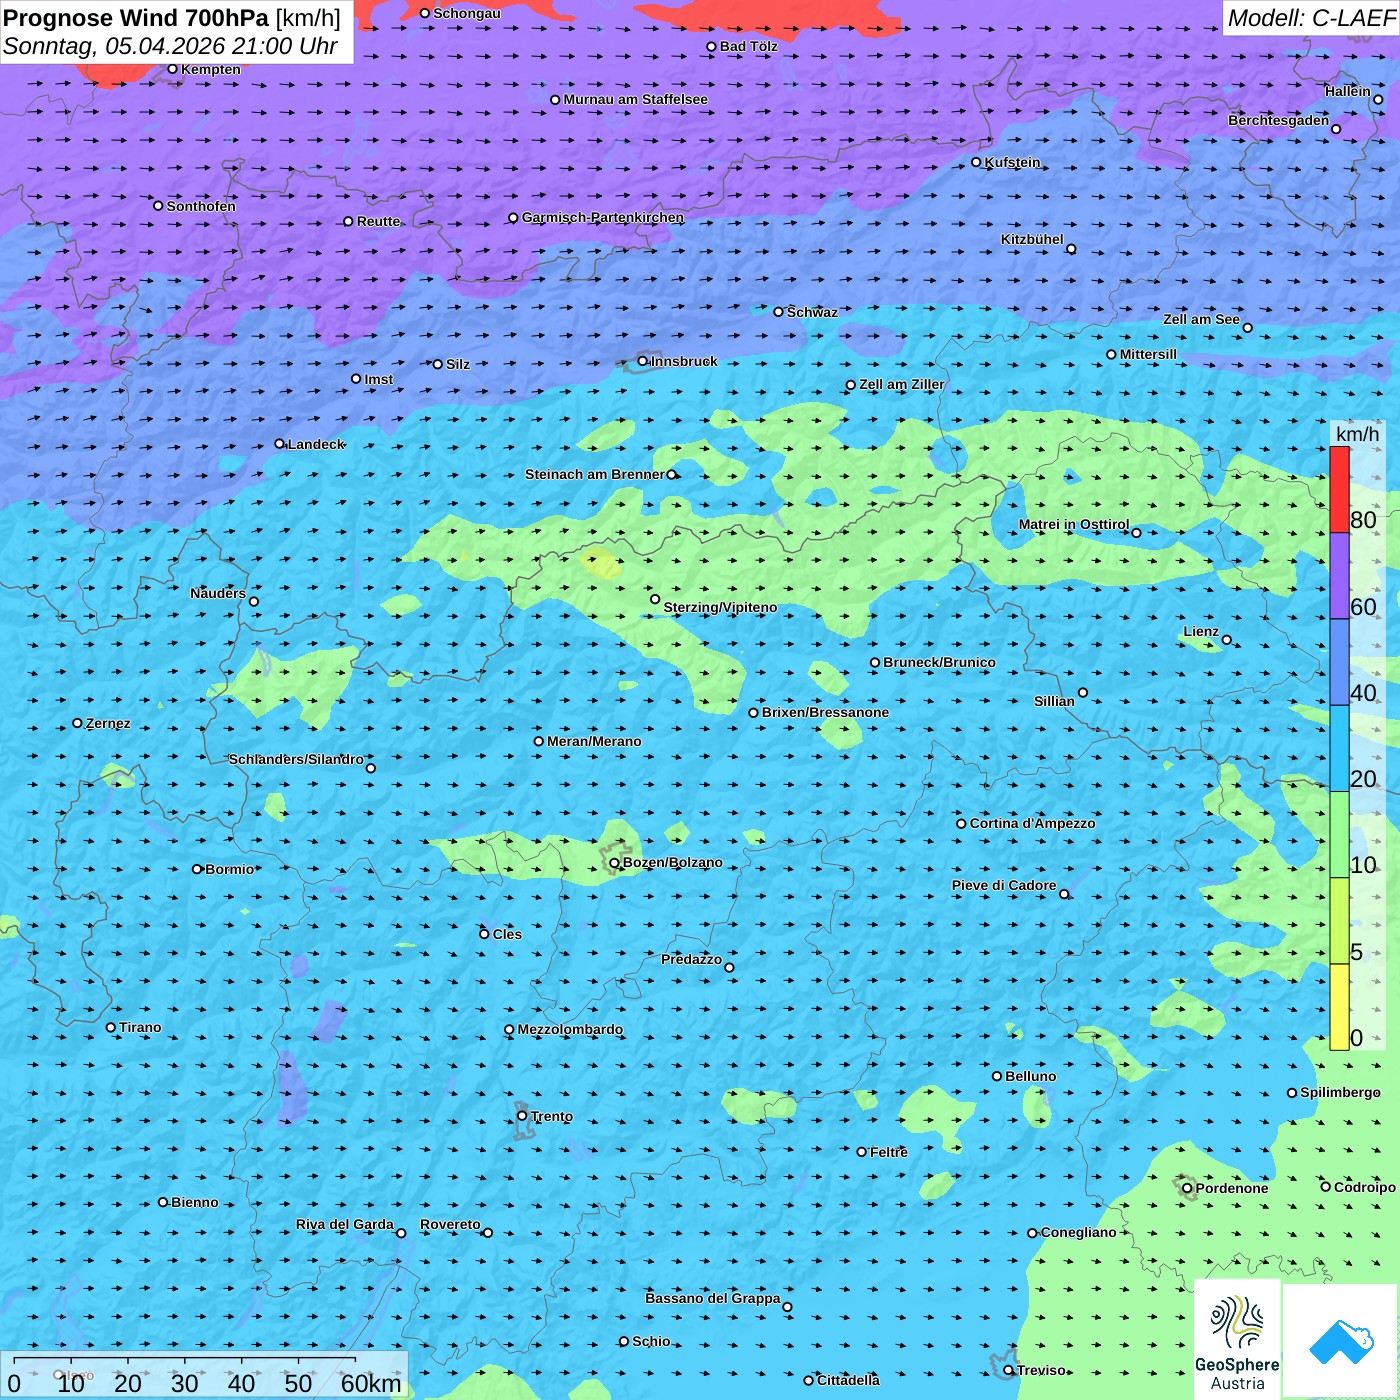Screen dimensions: 1400x1400
Task: Click the Spilimbergo location dot
Action: click(x=1292, y=1093)
